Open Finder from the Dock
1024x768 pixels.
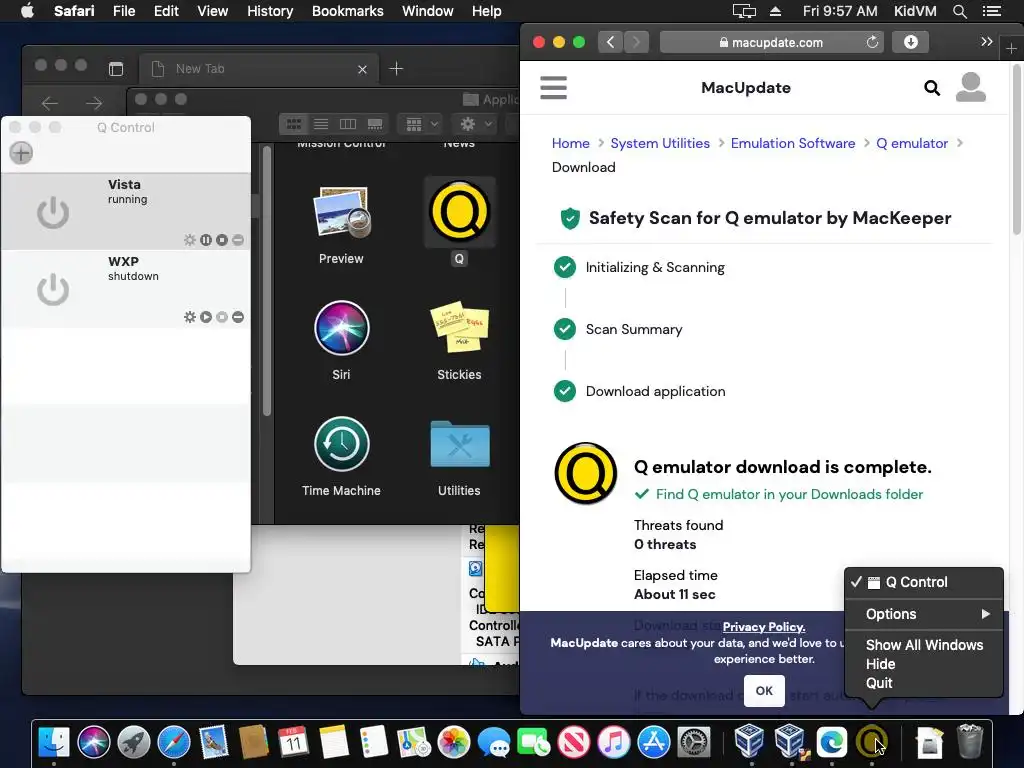pos(54,743)
